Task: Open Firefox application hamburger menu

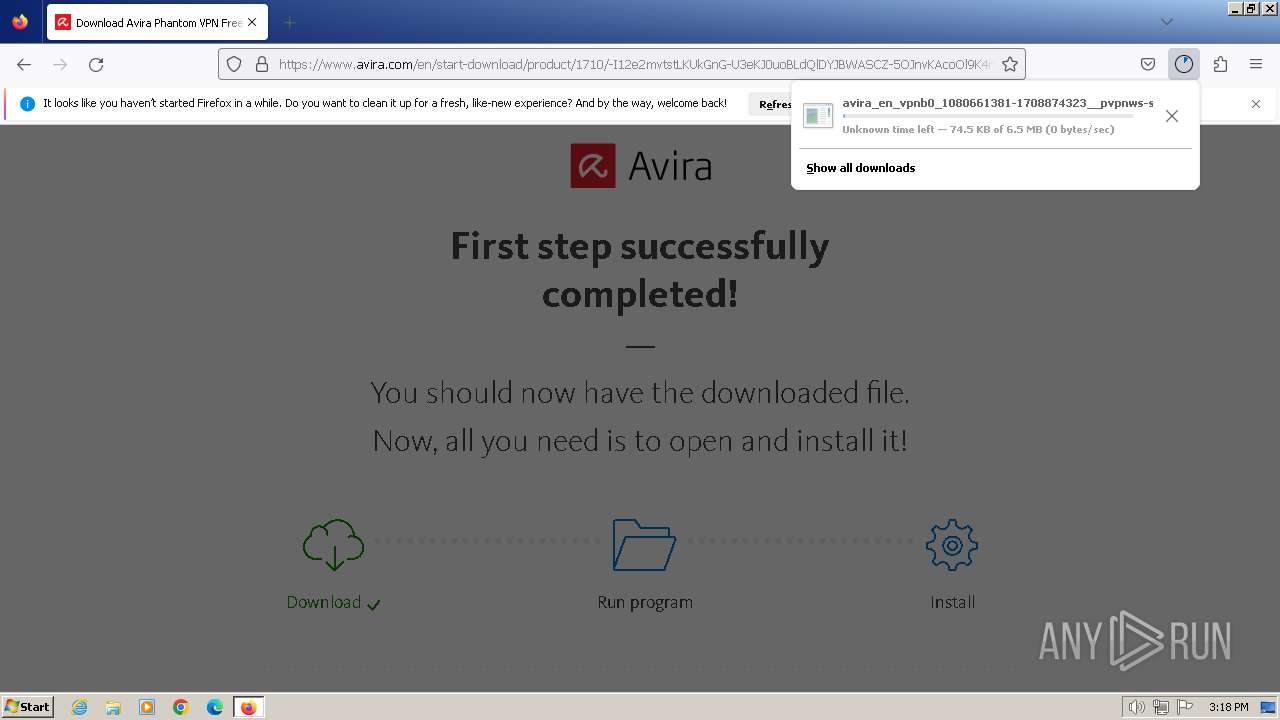Action: pos(1256,64)
